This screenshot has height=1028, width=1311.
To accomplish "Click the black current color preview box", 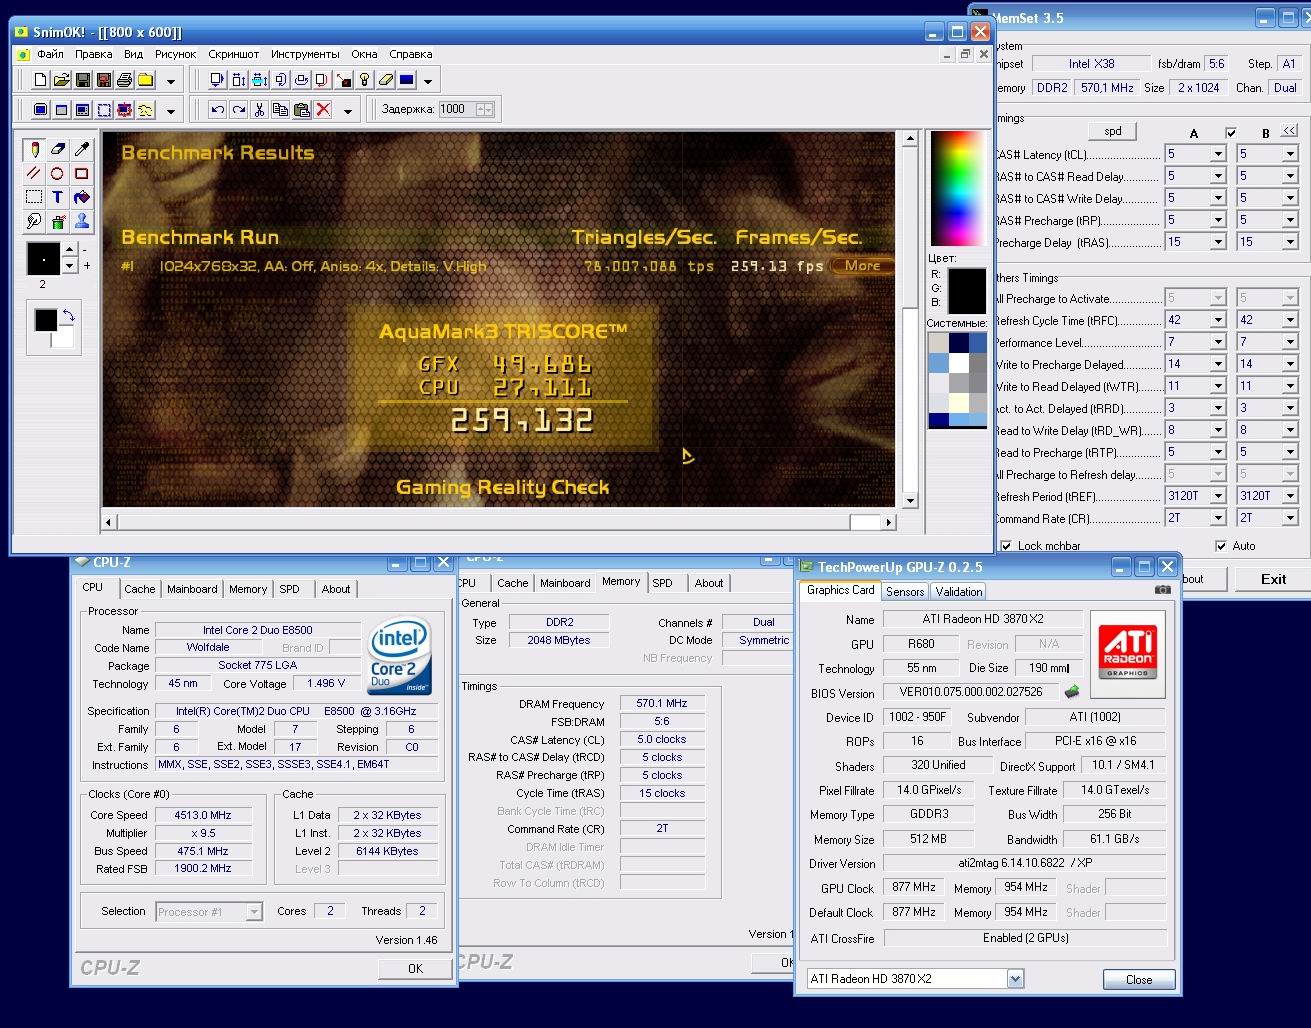I will 967,290.
